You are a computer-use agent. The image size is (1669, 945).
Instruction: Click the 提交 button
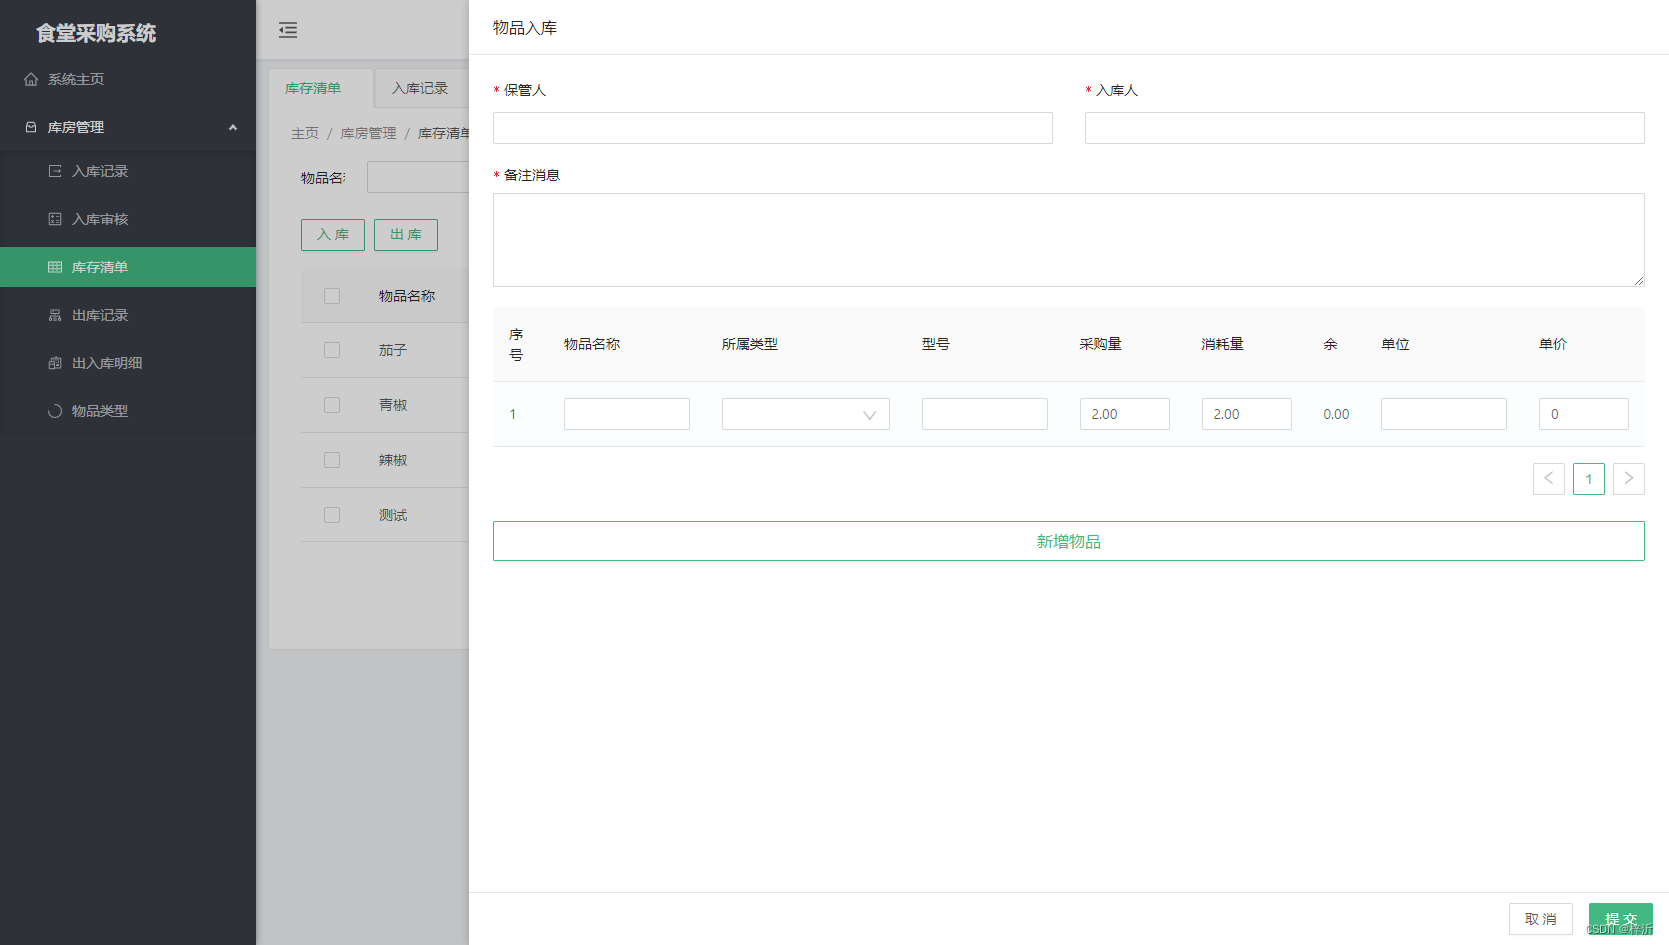click(1620, 919)
